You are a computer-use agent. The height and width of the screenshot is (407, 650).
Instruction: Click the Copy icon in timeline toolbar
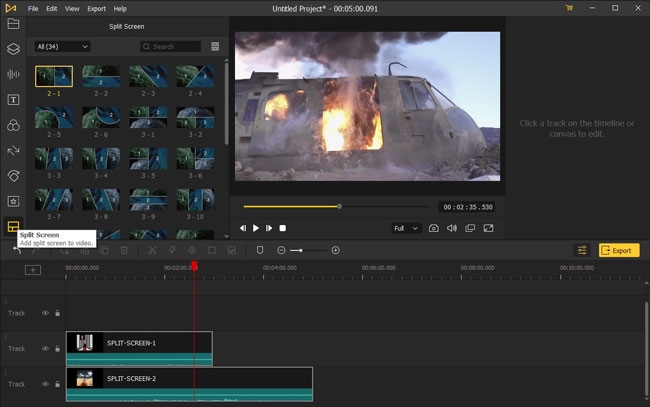click(x=104, y=250)
